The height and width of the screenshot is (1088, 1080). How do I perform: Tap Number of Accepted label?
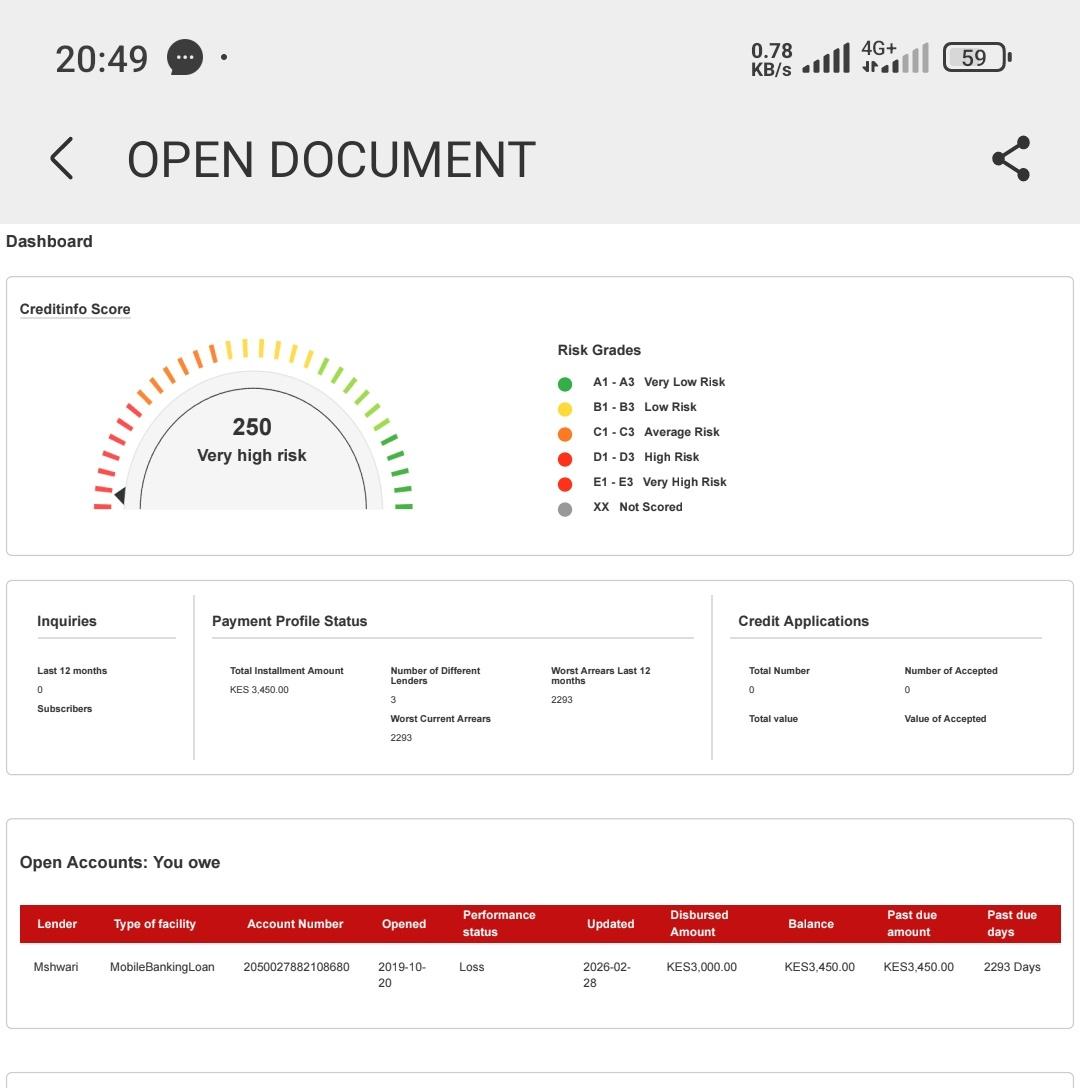click(951, 670)
